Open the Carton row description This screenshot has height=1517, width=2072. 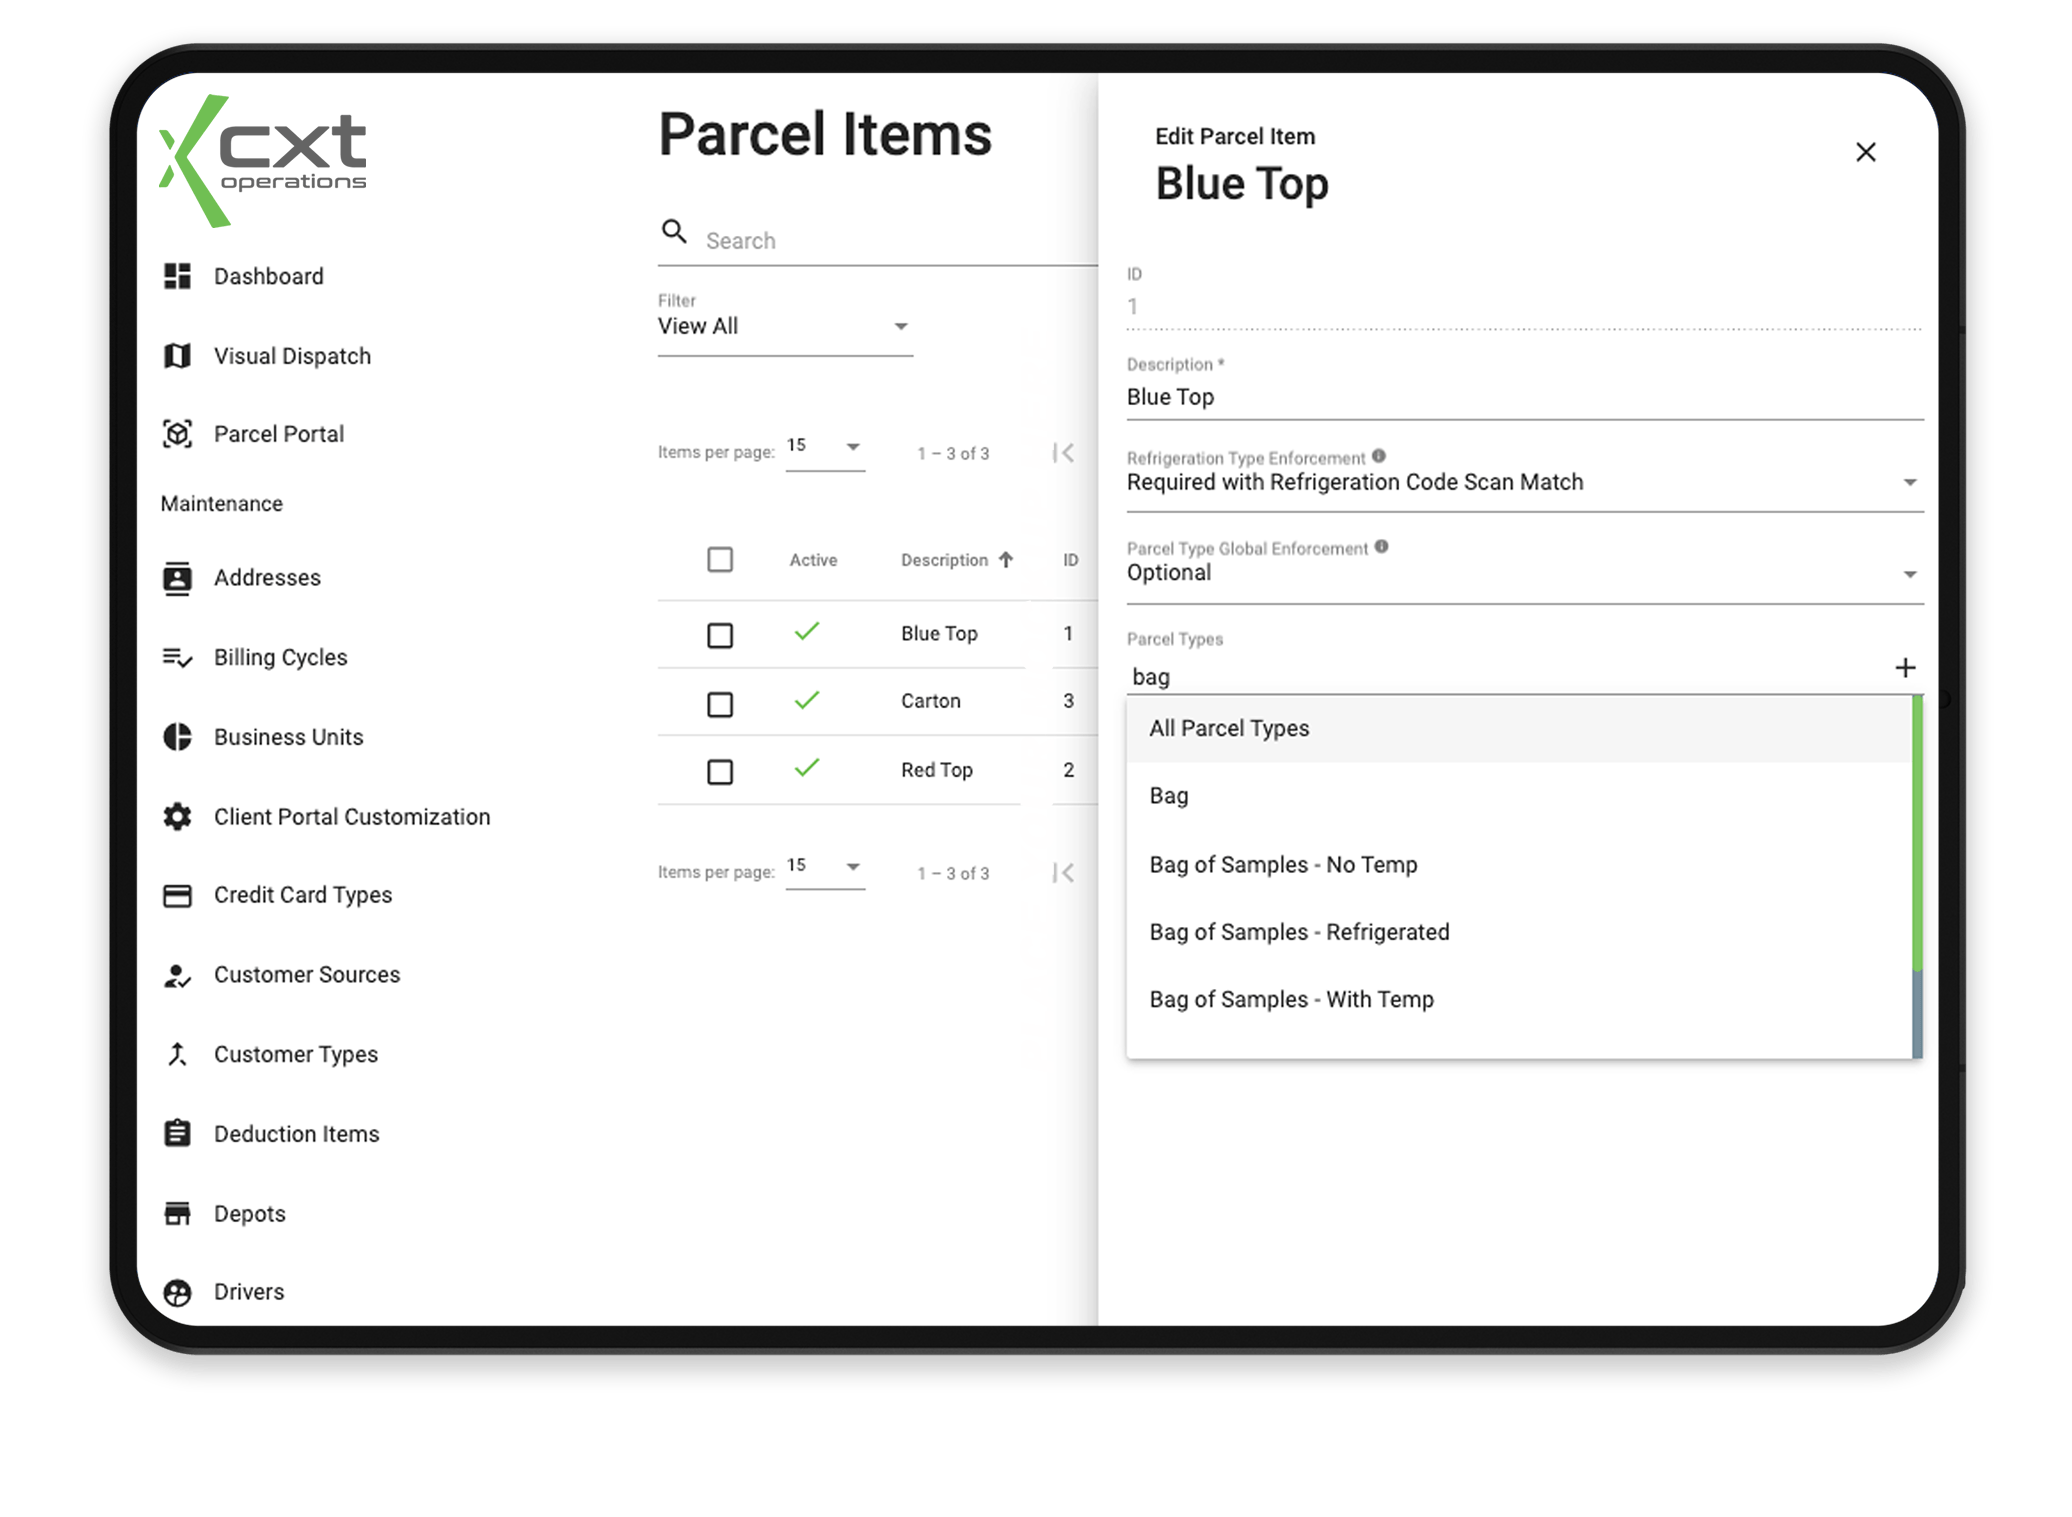(930, 701)
